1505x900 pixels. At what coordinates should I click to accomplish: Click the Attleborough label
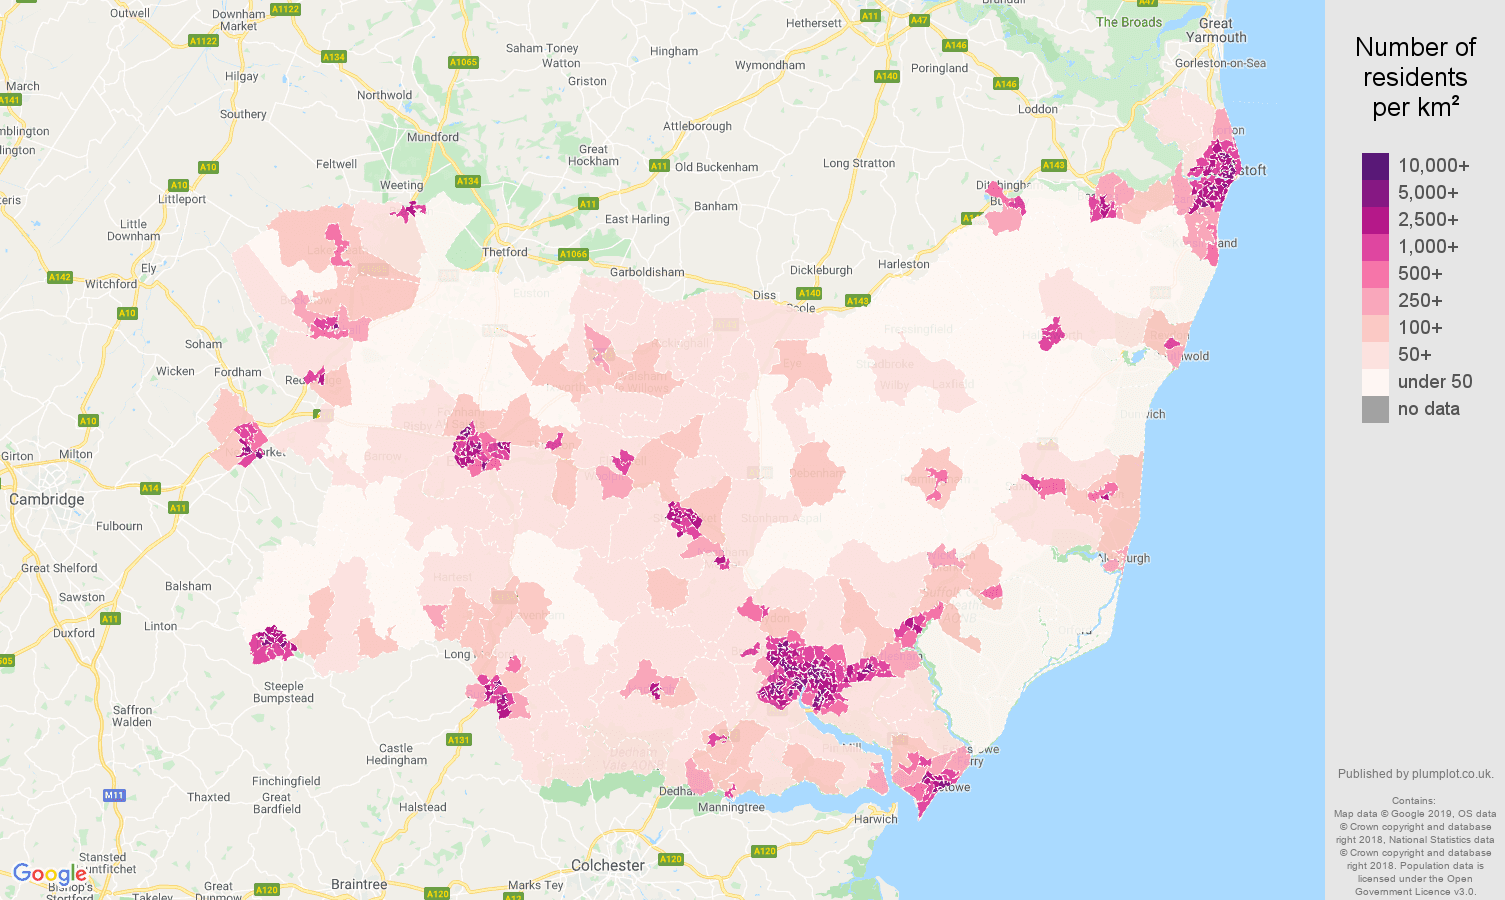[x=697, y=126]
